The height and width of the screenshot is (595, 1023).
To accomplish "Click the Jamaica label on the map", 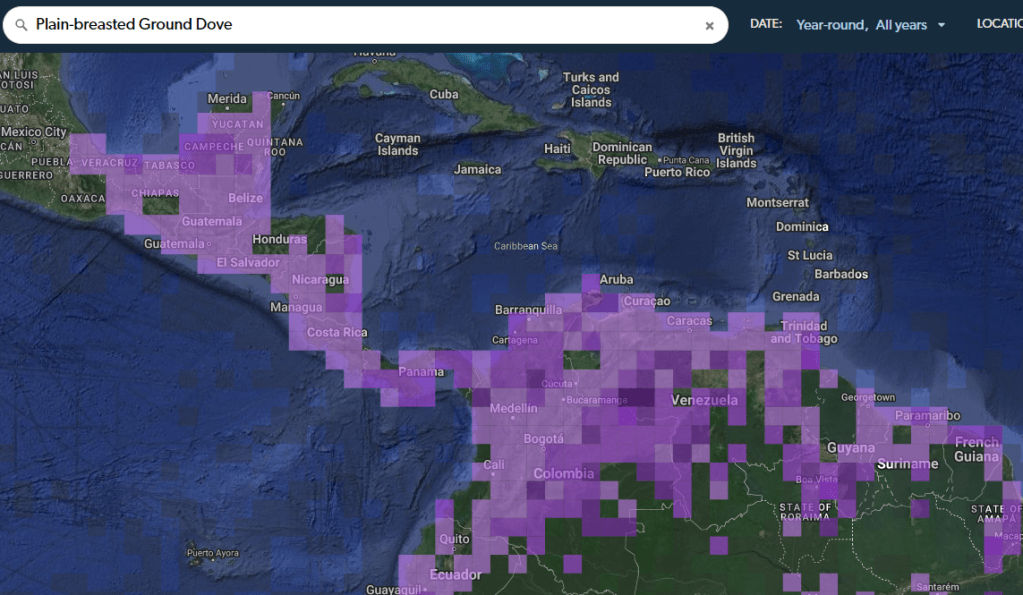I will (477, 169).
